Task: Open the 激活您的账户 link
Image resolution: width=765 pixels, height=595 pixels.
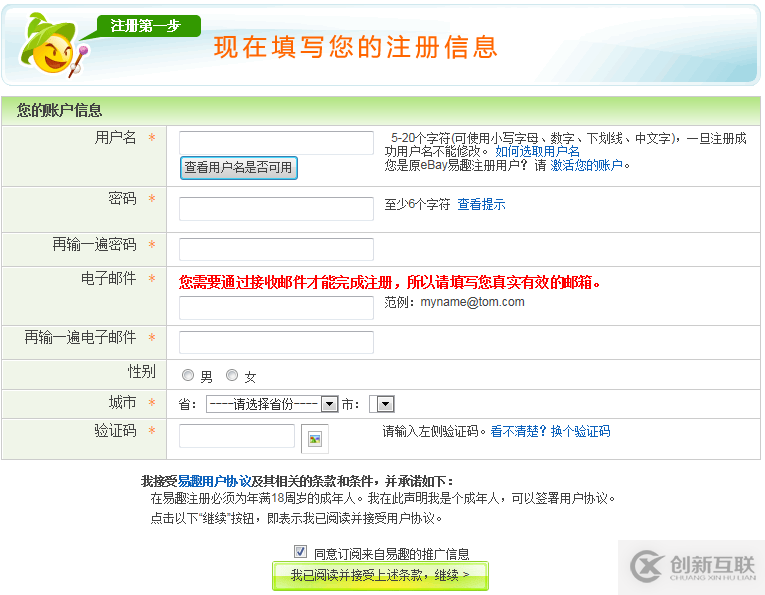Action: 586,165
